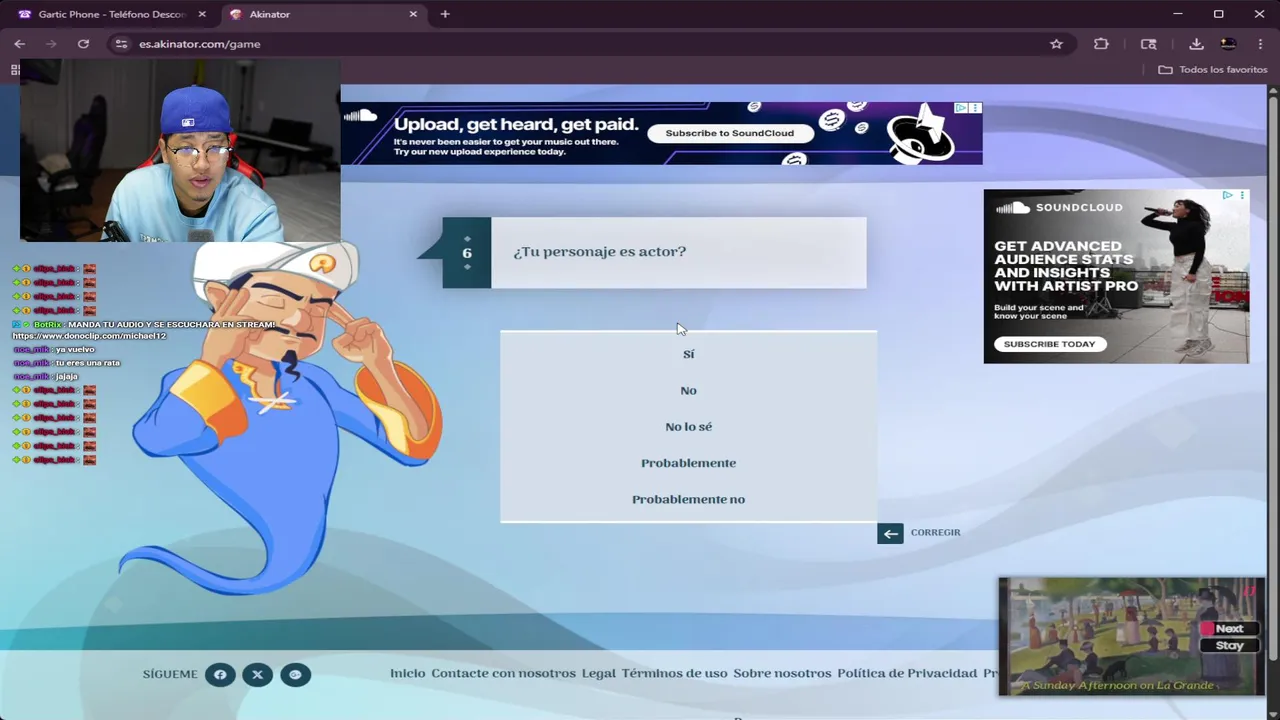Answer Sí to the actor question

click(x=688, y=354)
